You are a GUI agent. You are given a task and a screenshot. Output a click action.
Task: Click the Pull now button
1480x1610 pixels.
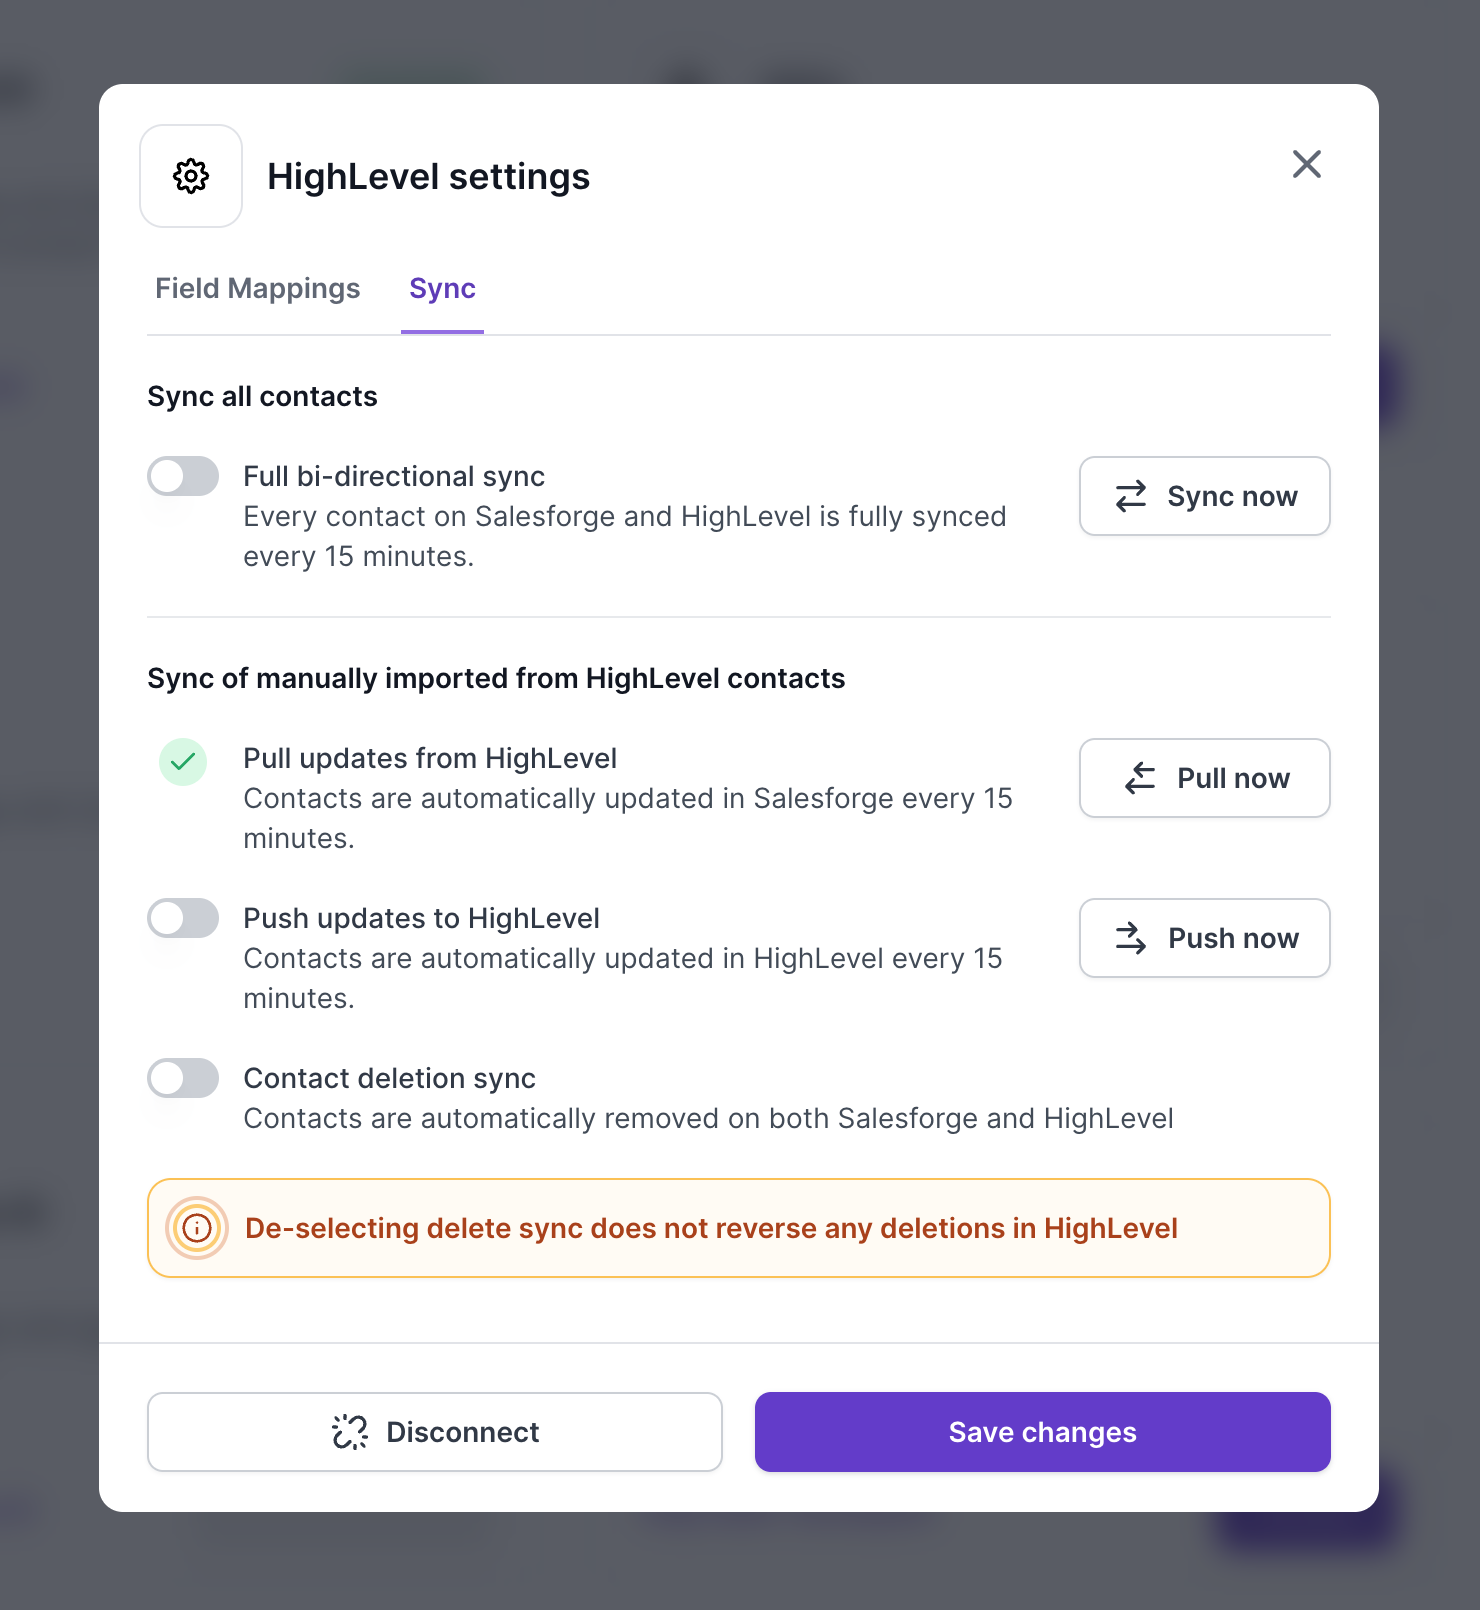tap(1204, 778)
